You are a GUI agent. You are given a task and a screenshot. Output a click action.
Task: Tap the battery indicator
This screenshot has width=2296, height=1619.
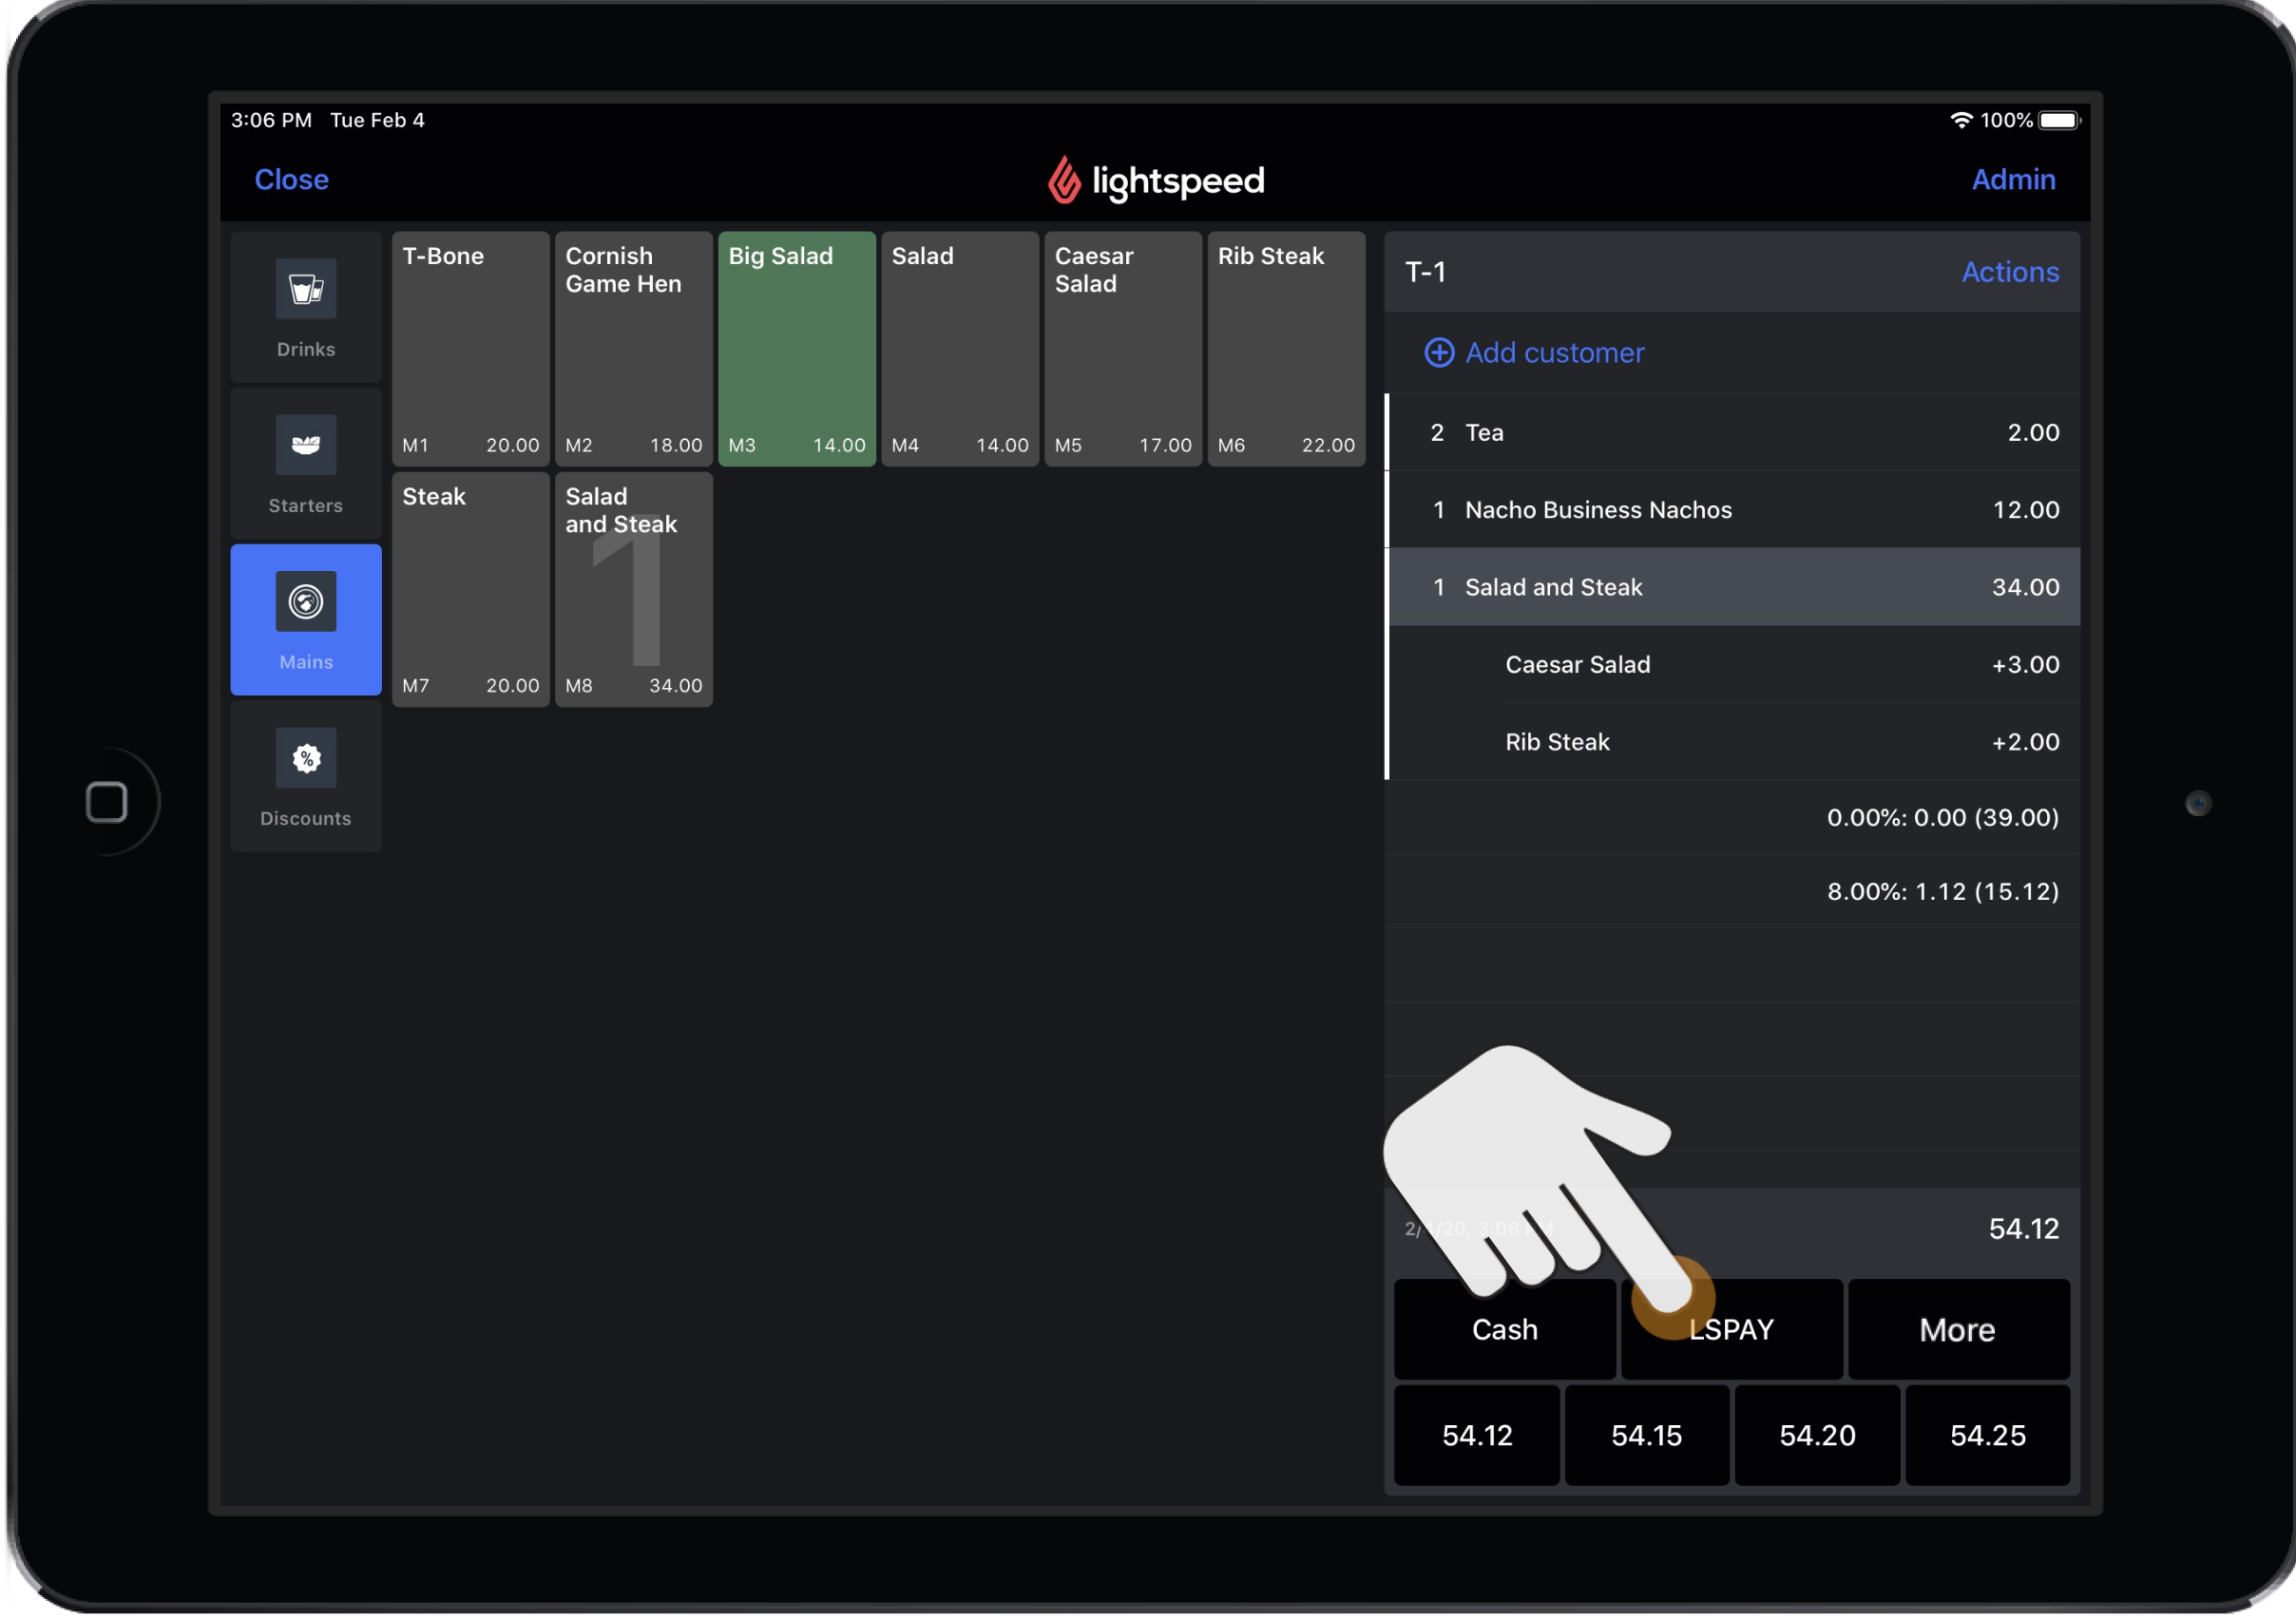[2060, 120]
